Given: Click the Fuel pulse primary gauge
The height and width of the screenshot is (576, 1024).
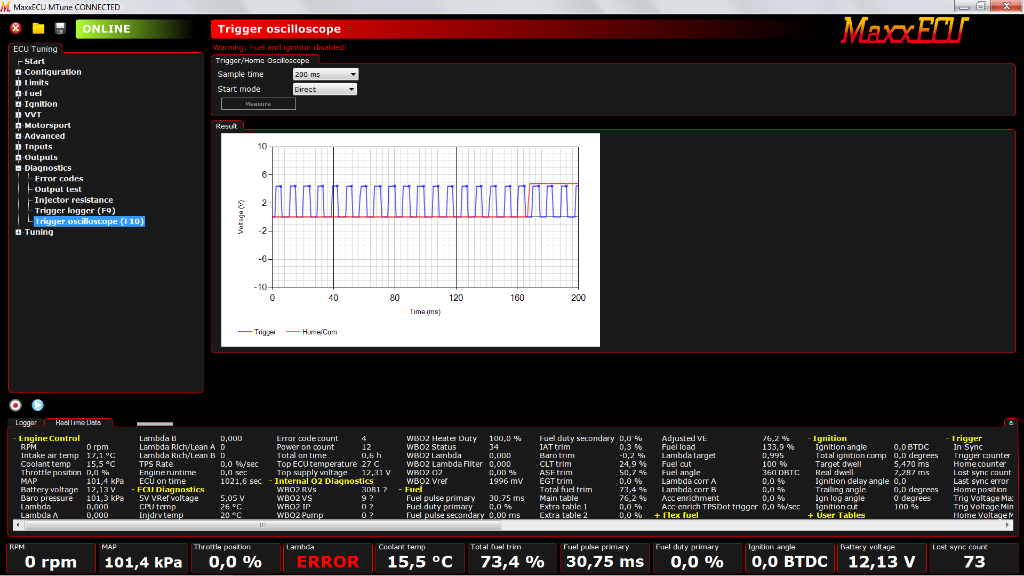Looking at the screenshot, I should (605, 558).
